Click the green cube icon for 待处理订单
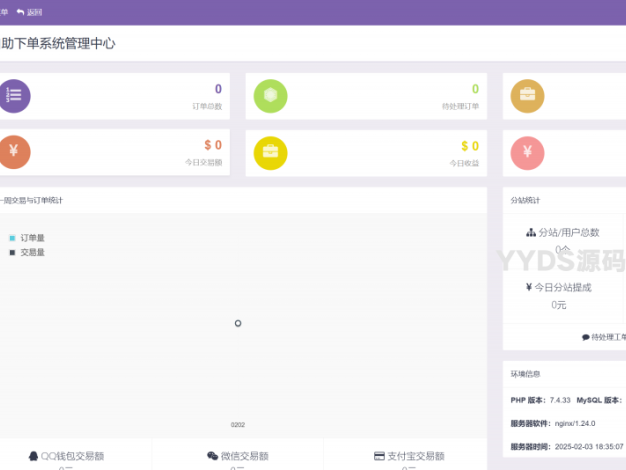Image resolution: width=626 pixels, height=470 pixels. click(270, 96)
